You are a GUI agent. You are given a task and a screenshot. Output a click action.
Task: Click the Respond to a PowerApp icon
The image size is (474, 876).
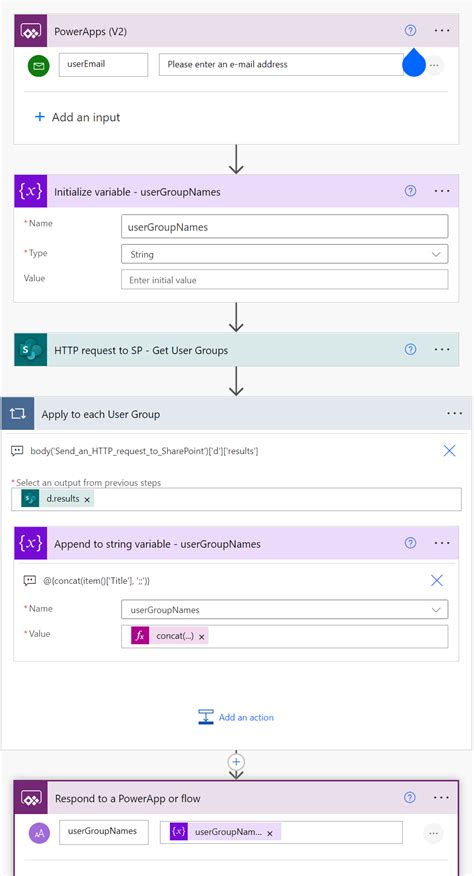coord(30,798)
